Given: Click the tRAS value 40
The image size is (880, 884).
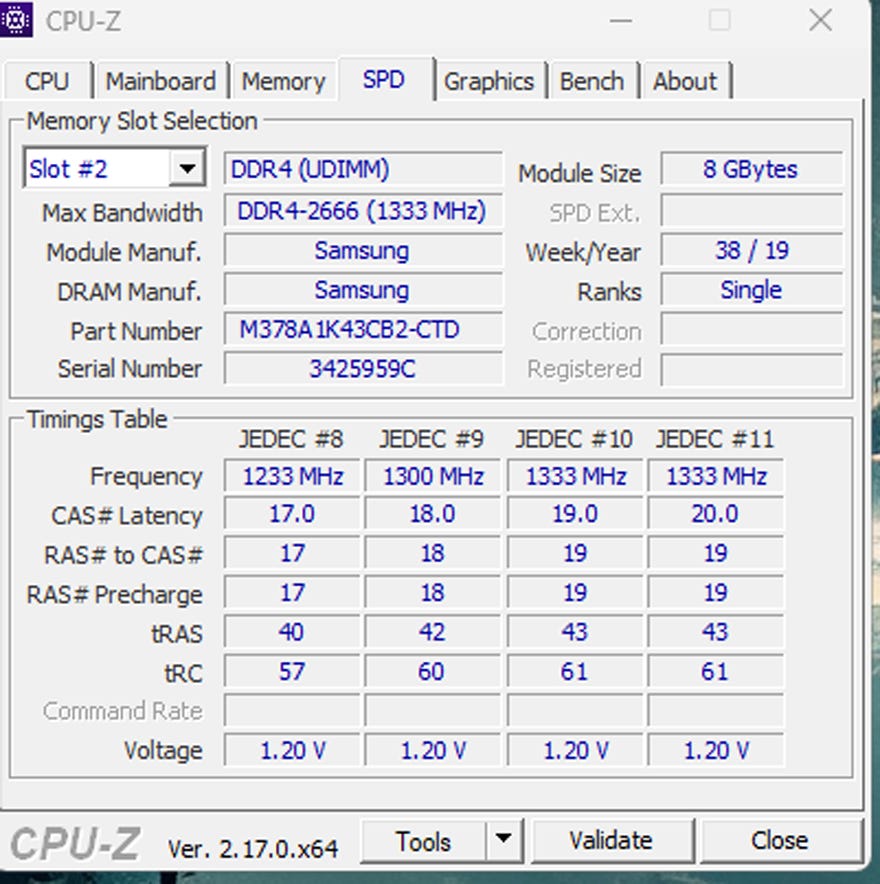Looking at the screenshot, I should pos(292,632).
